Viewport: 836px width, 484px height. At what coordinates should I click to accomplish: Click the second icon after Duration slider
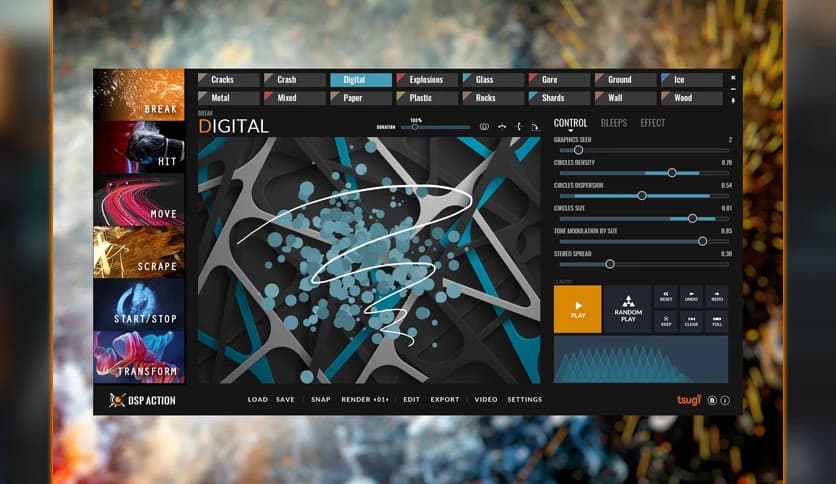coord(502,127)
